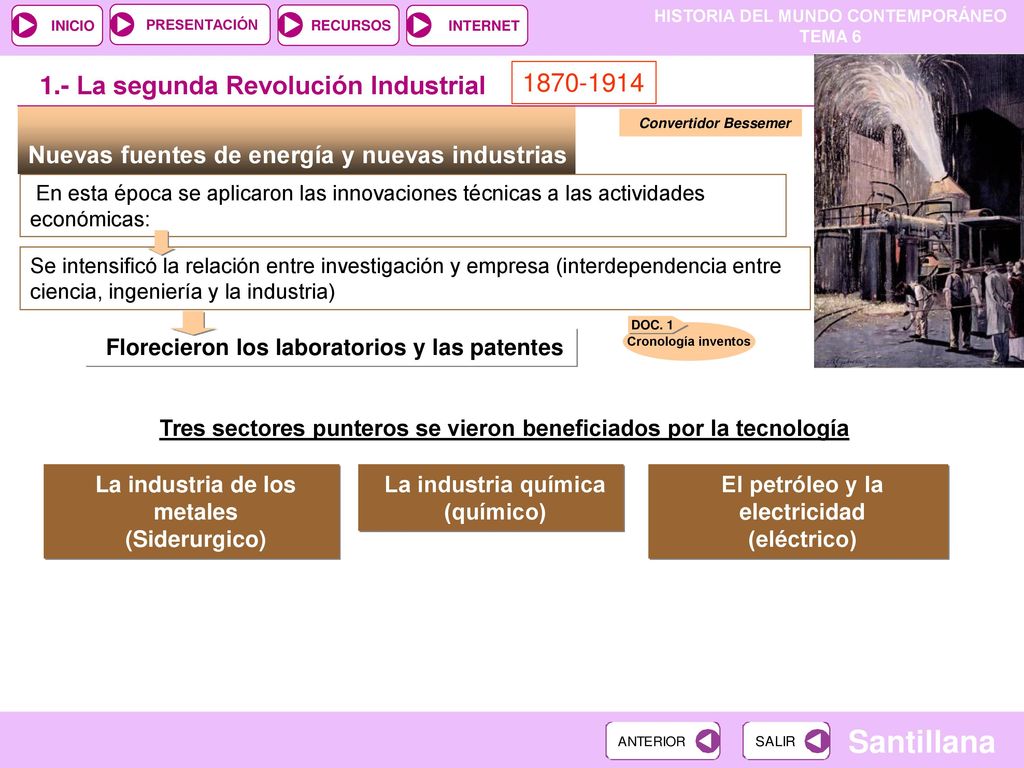Image resolution: width=1024 pixels, height=768 pixels.
Task: Click the Bessemer converter painting
Action: [x=919, y=211]
